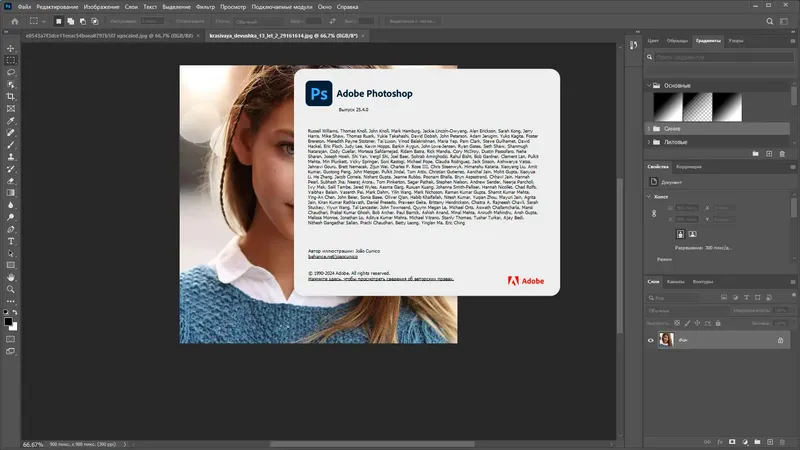Open the Фильтр menu
Viewport: 800px width, 450px height.
point(205,7)
